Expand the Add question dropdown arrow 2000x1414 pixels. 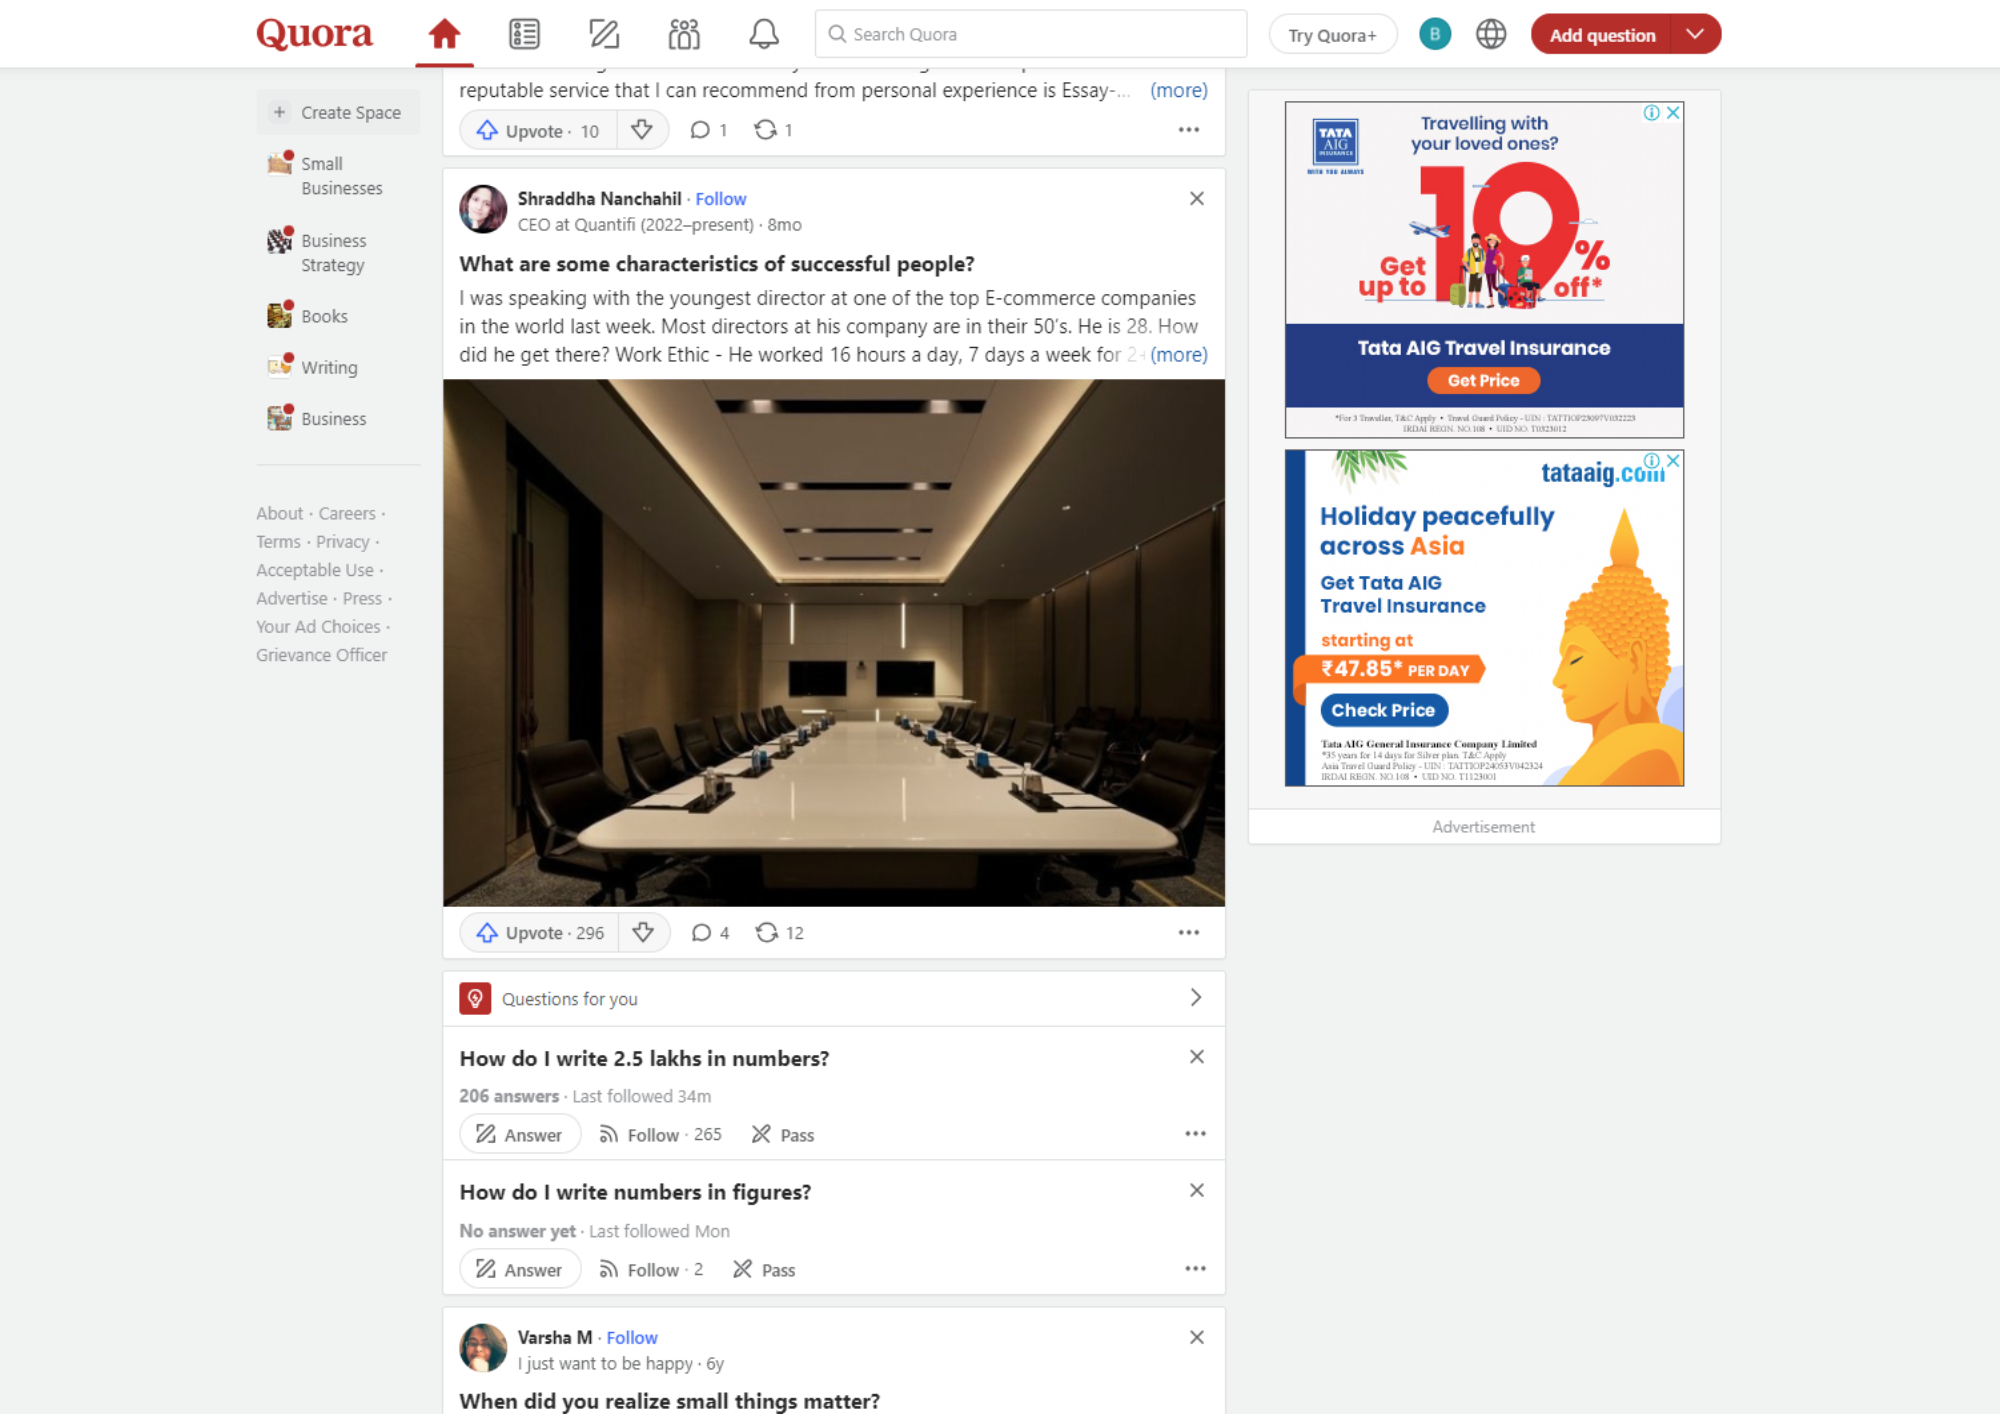[x=1695, y=35]
